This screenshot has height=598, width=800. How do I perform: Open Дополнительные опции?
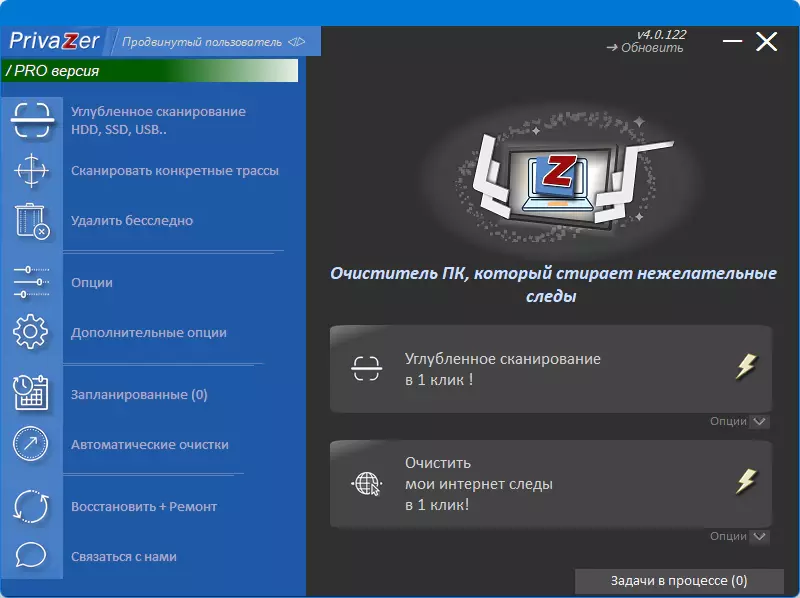pos(148,333)
